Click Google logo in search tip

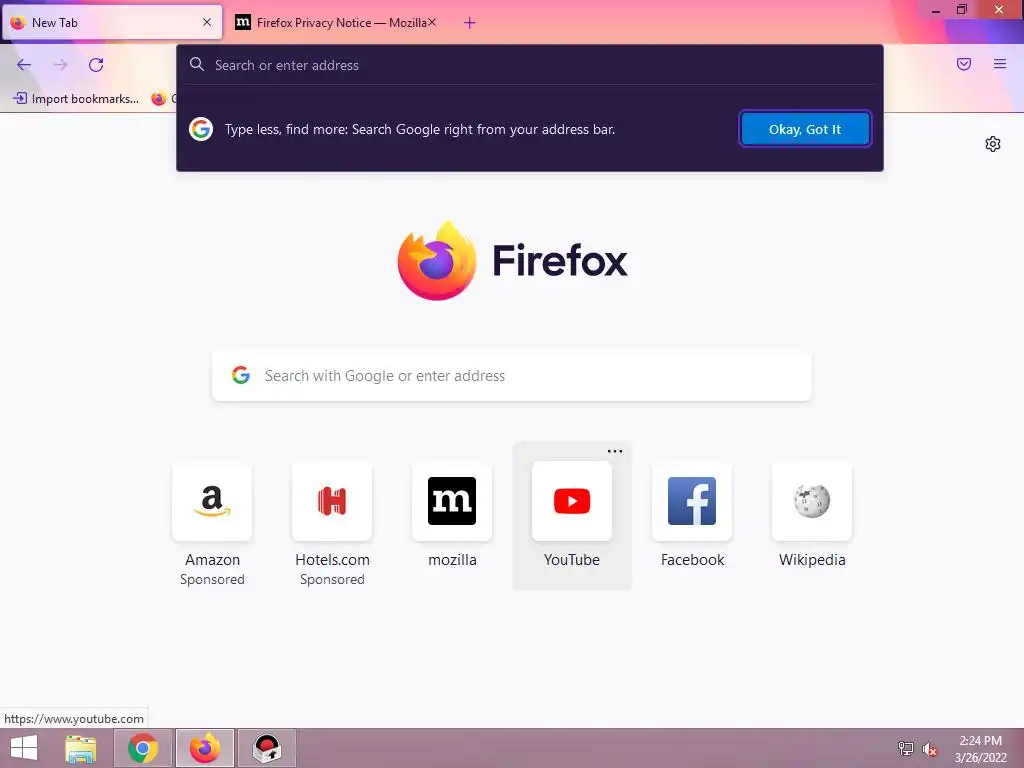coord(201,129)
